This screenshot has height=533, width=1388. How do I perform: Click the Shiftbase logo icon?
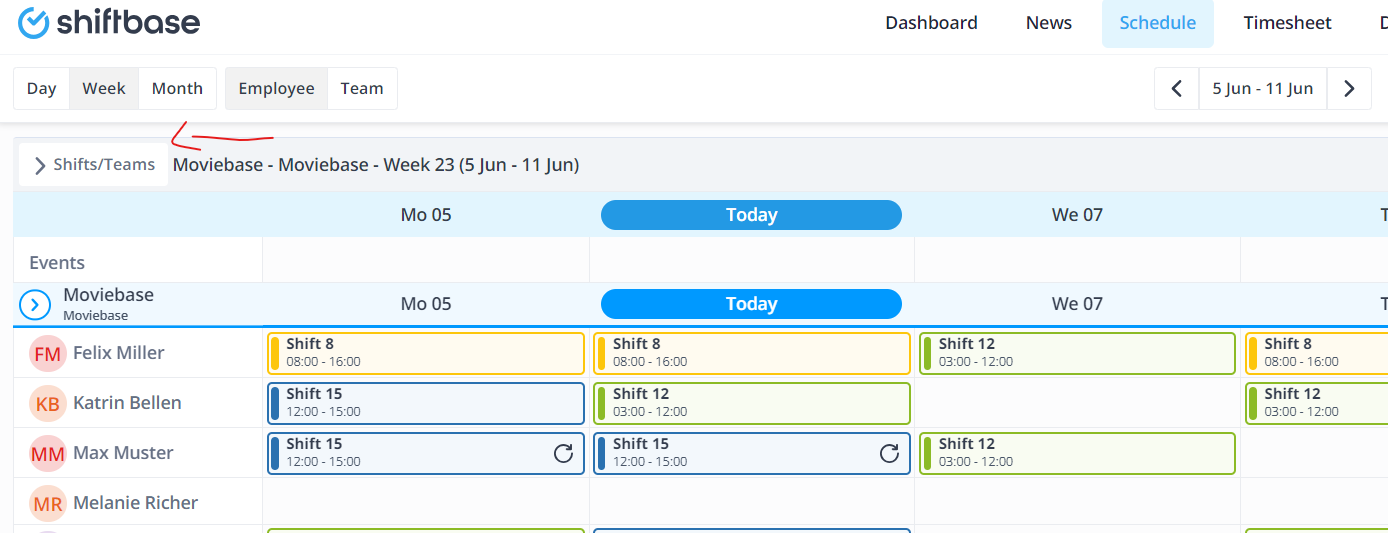34,23
